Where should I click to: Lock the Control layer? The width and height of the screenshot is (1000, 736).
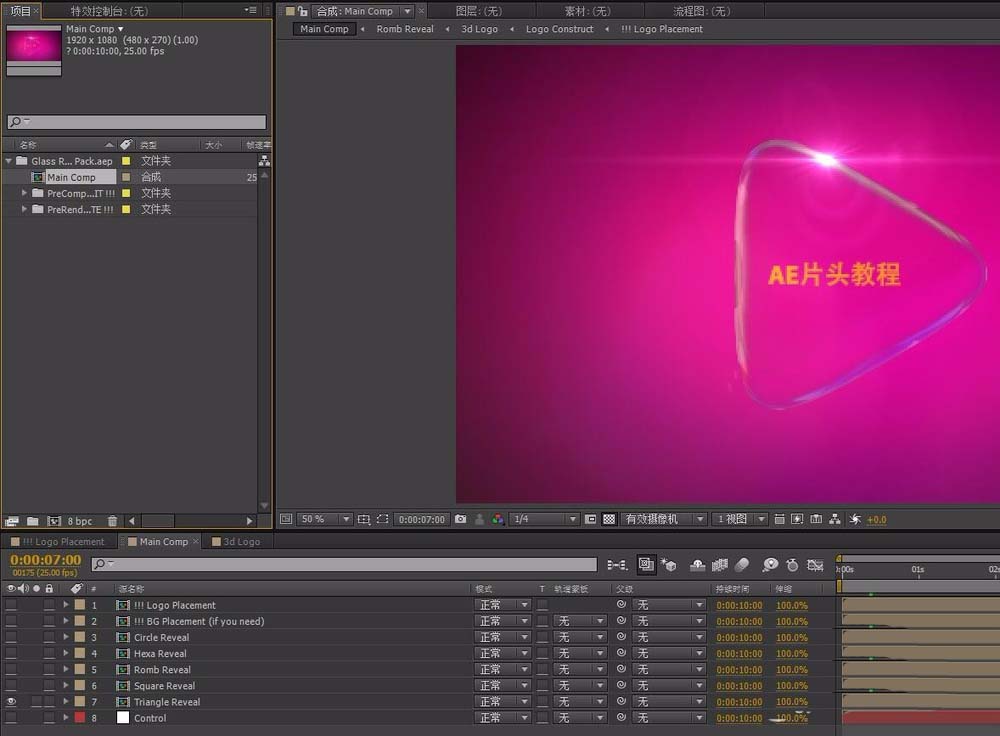[49, 717]
